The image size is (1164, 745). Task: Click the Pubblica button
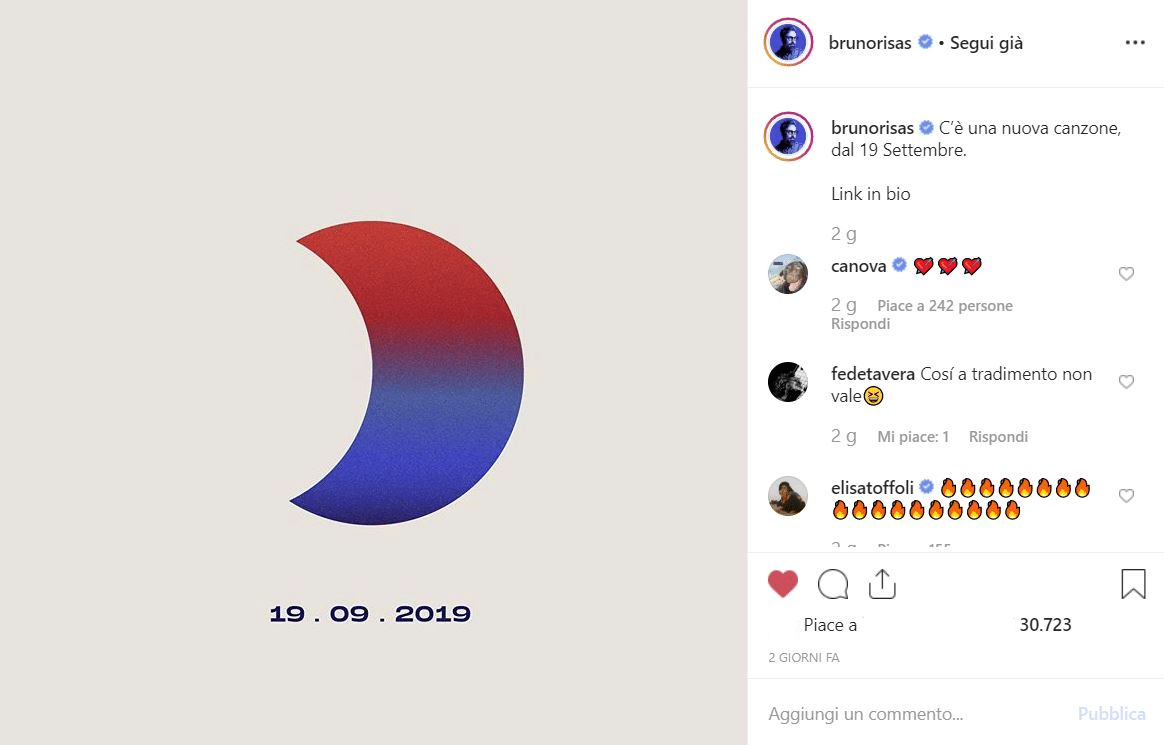1111,714
